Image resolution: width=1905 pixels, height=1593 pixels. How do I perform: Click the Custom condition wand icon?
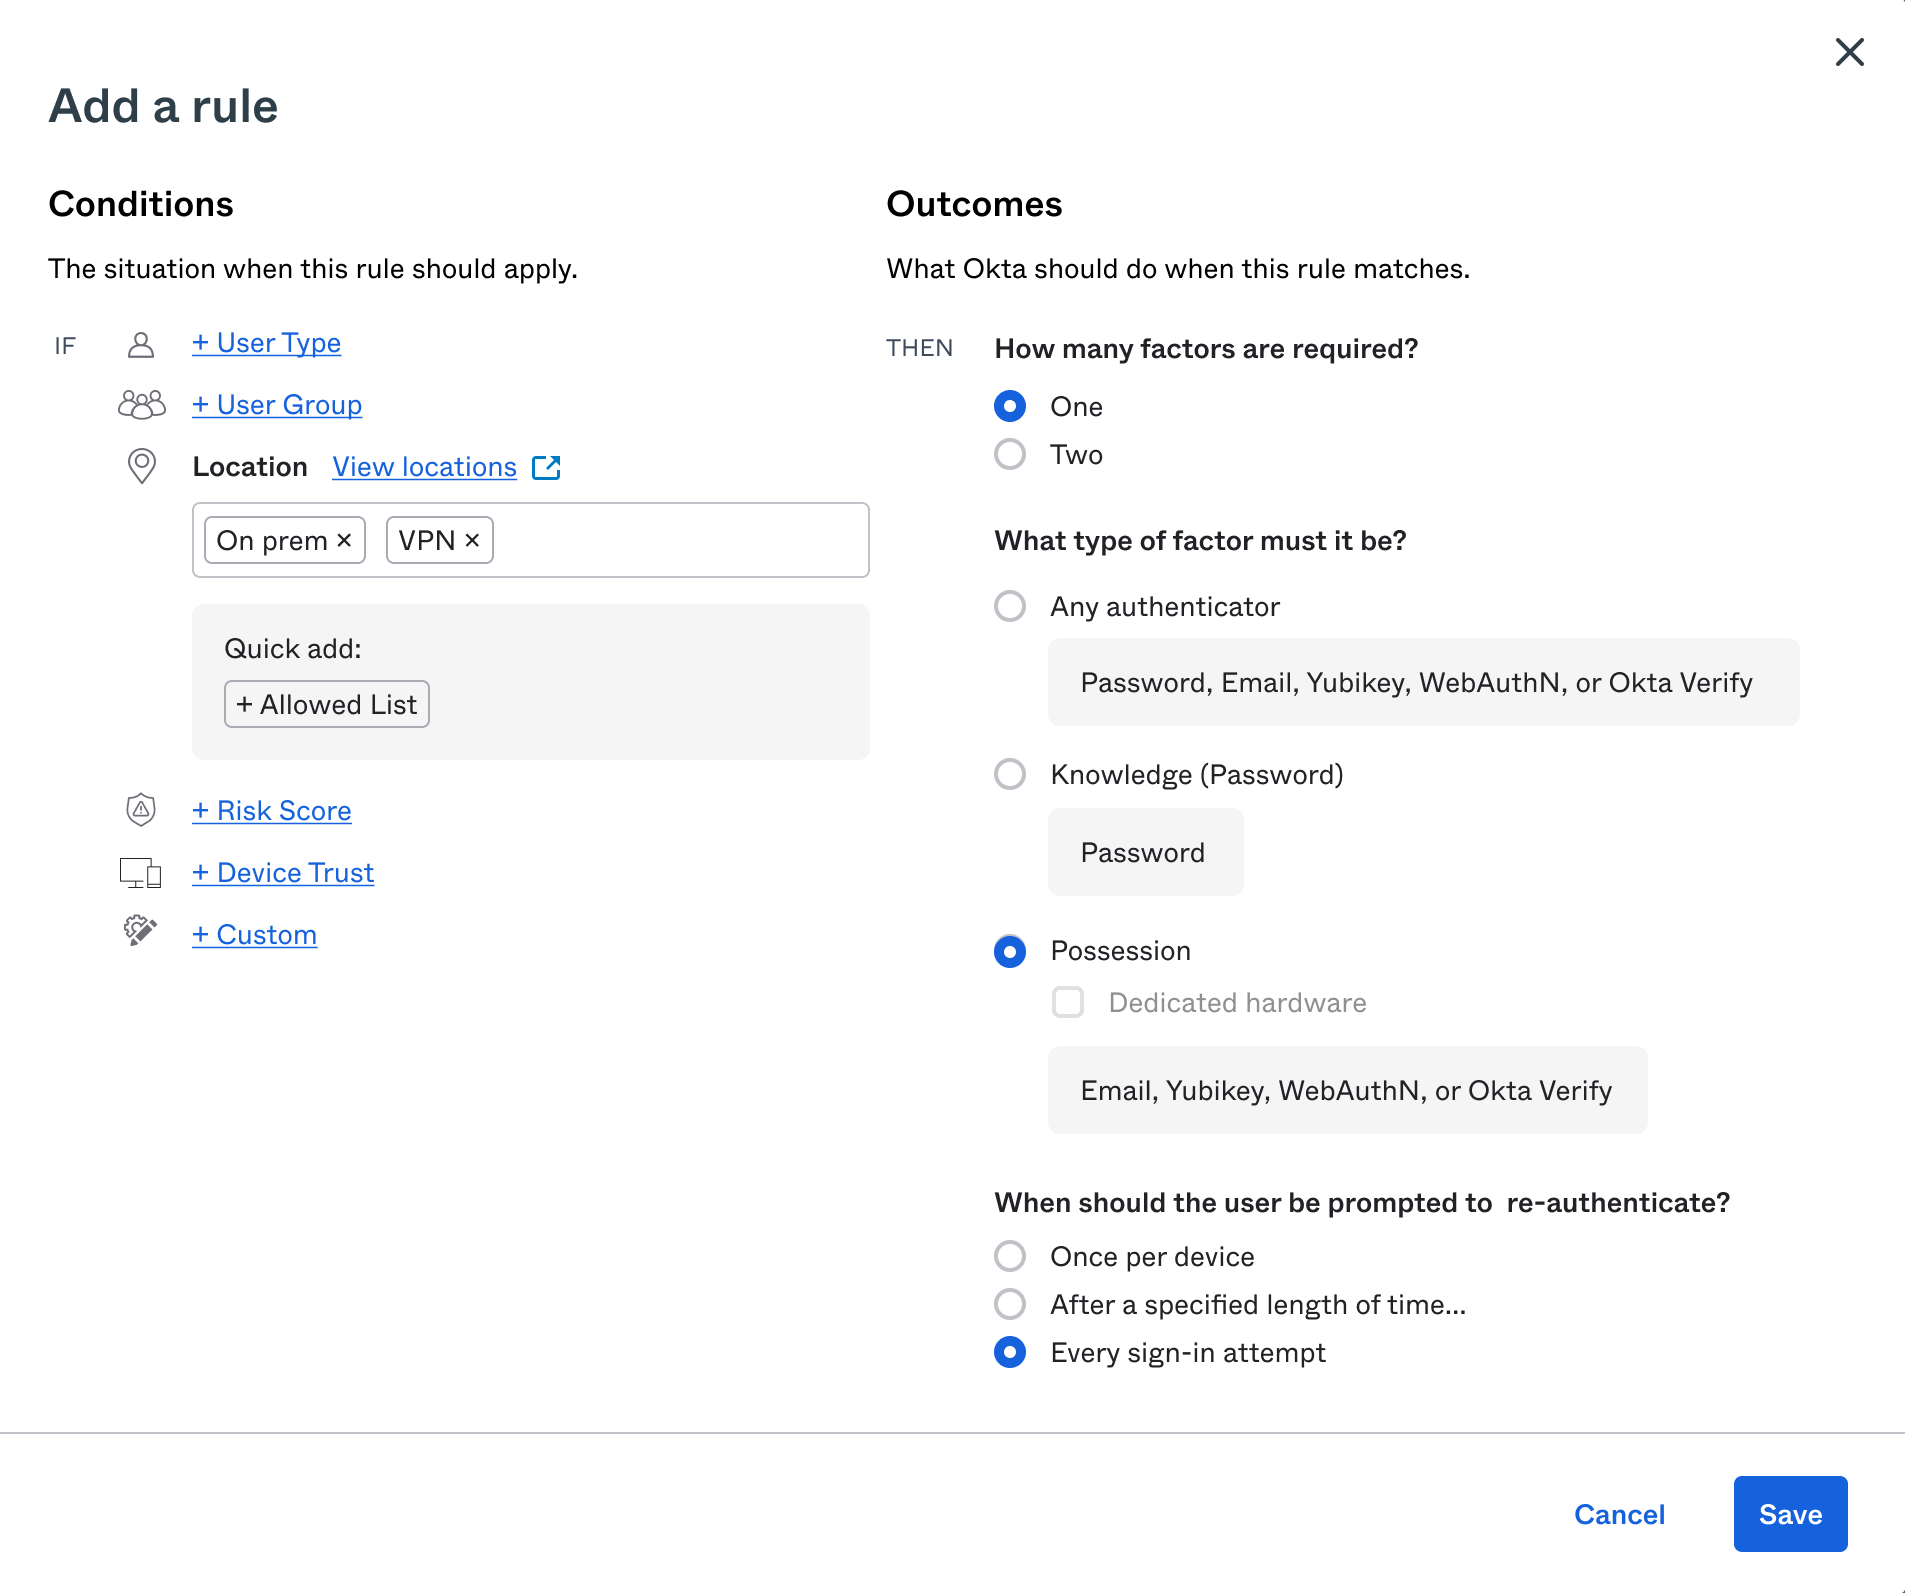point(138,931)
